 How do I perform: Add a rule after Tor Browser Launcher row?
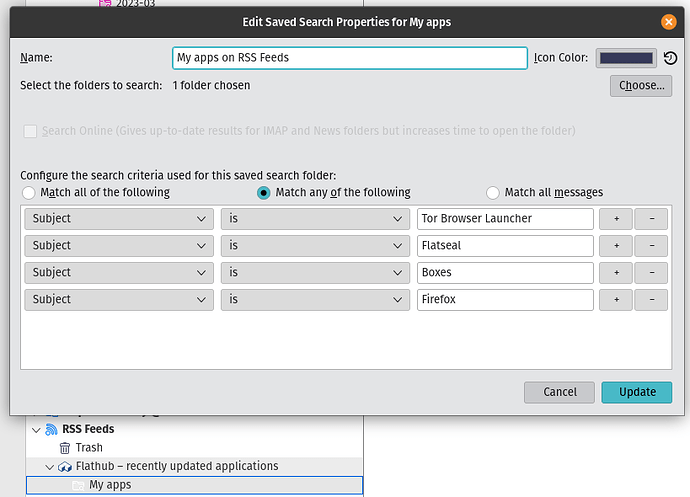(x=616, y=219)
